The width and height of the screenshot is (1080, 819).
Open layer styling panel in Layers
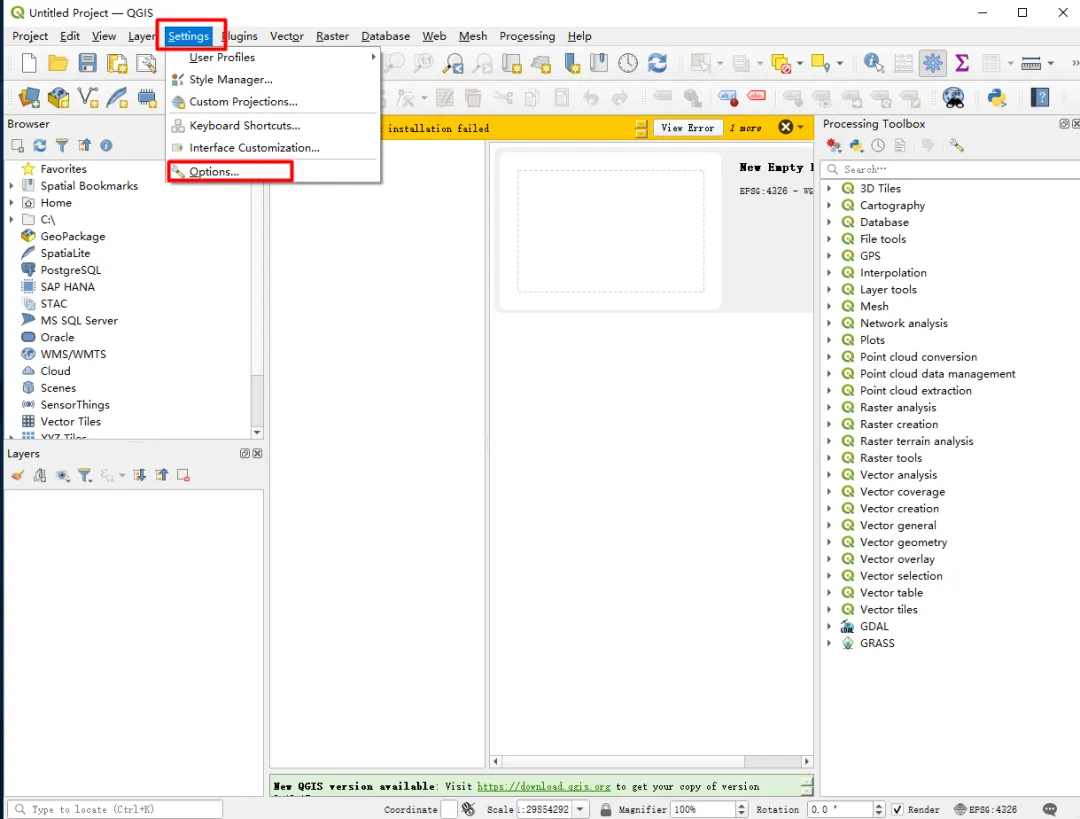coord(18,475)
